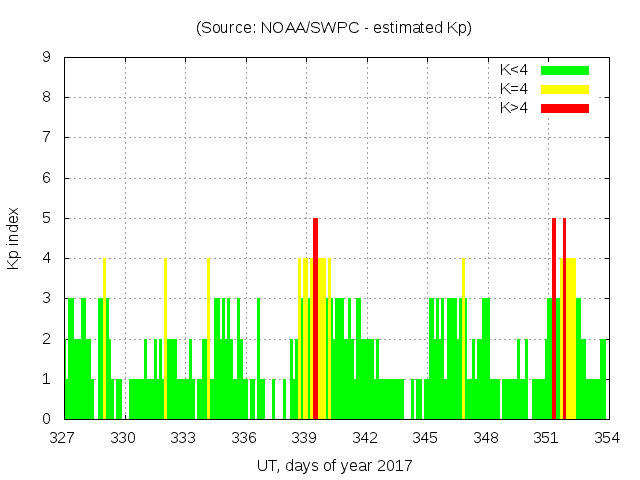Click the yellow bar near day 347
Viewport: 640px width, 480px height.
tap(464, 340)
